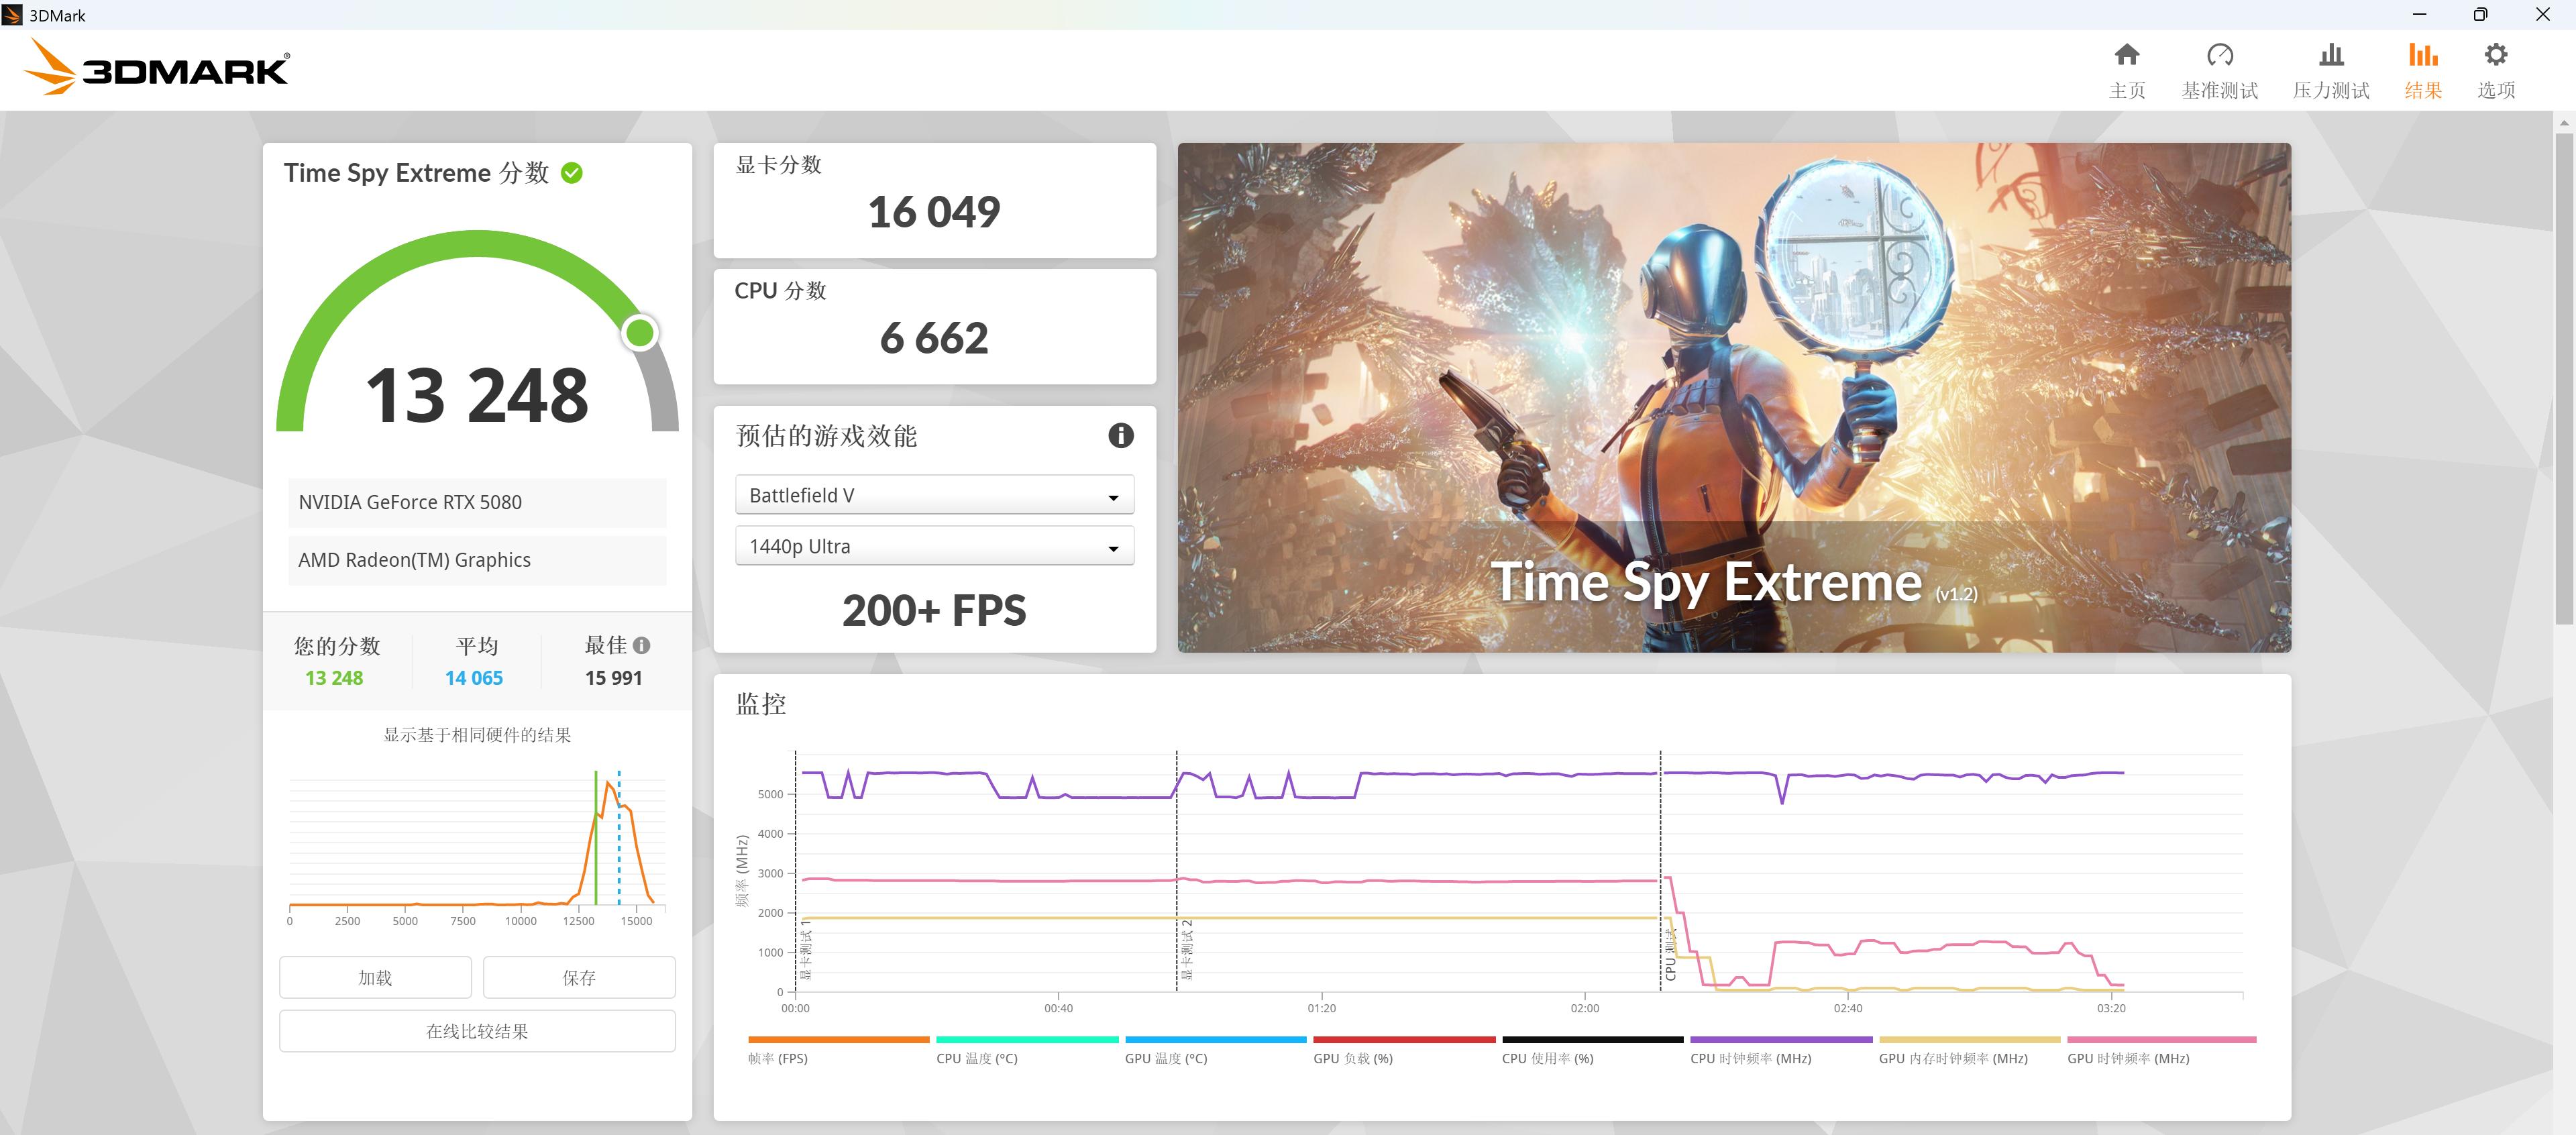Viewport: 2576px width, 1135px height.
Task: Open the Benchmarks (基准测试) gauge icon
Action: coord(2219,55)
